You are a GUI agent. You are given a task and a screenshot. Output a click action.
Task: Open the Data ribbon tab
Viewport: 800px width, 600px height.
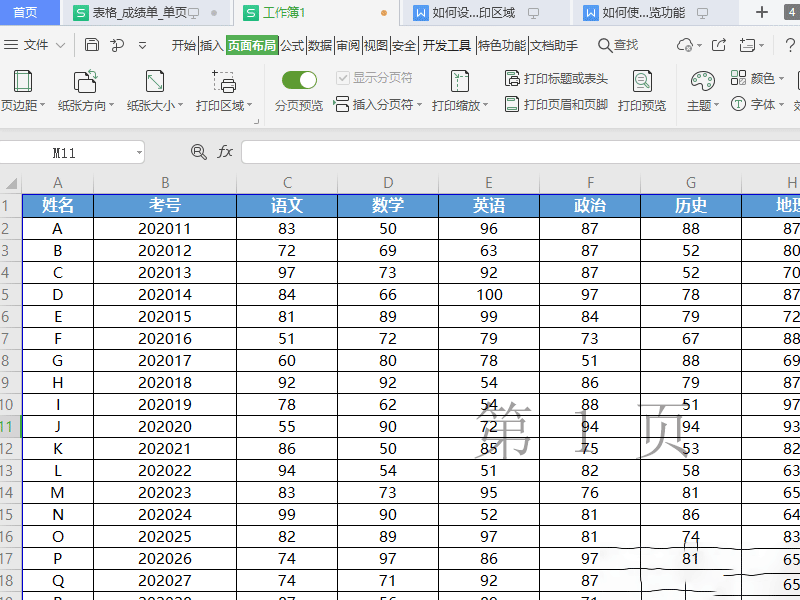[320, 45]
